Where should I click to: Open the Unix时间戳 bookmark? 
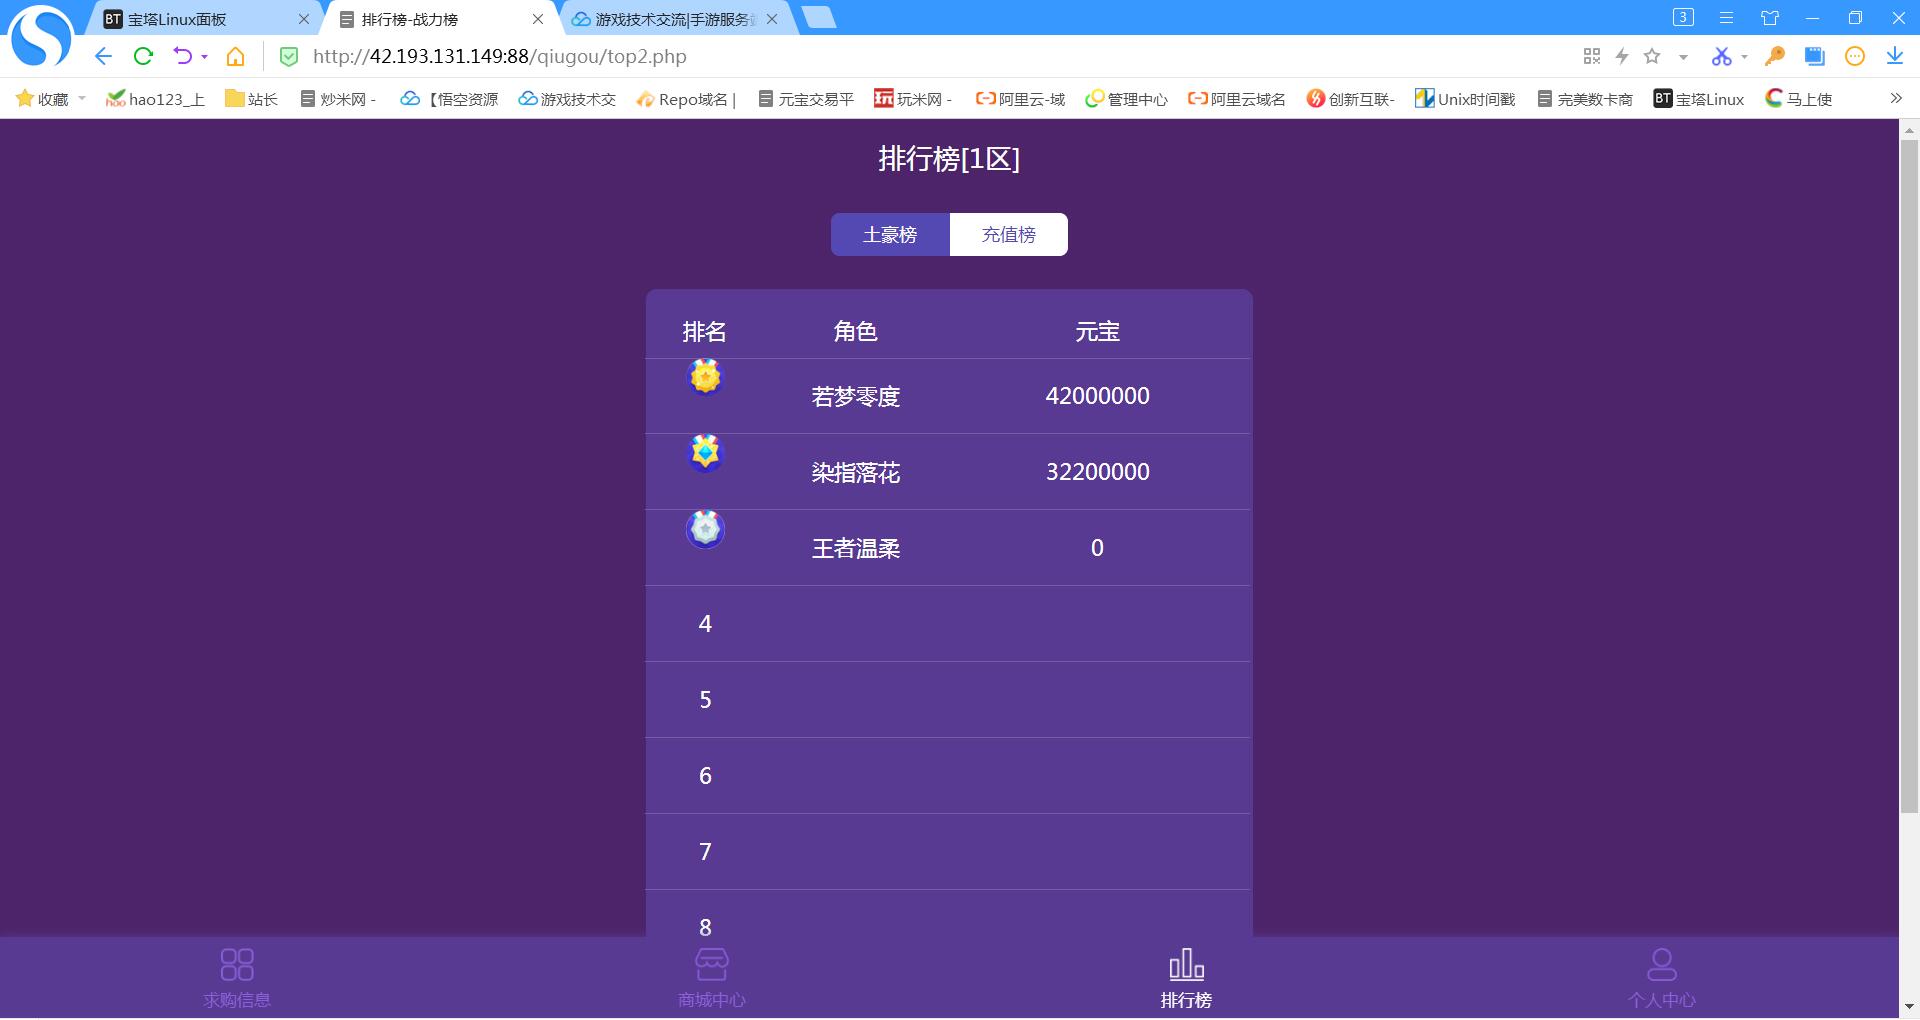[x=1465, y=99]
